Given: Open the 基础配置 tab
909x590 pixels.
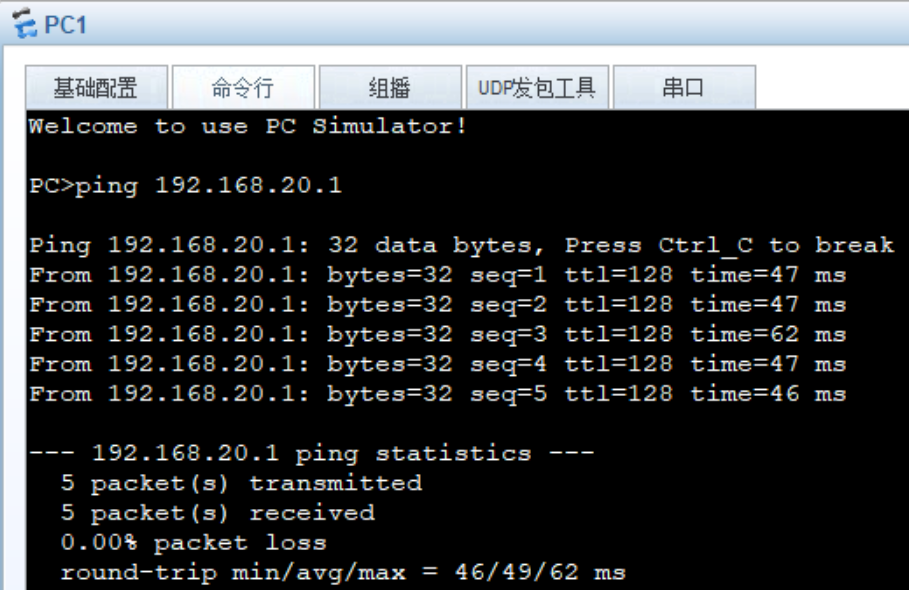Looking at the screenshot, I should (x=96, y=88).
